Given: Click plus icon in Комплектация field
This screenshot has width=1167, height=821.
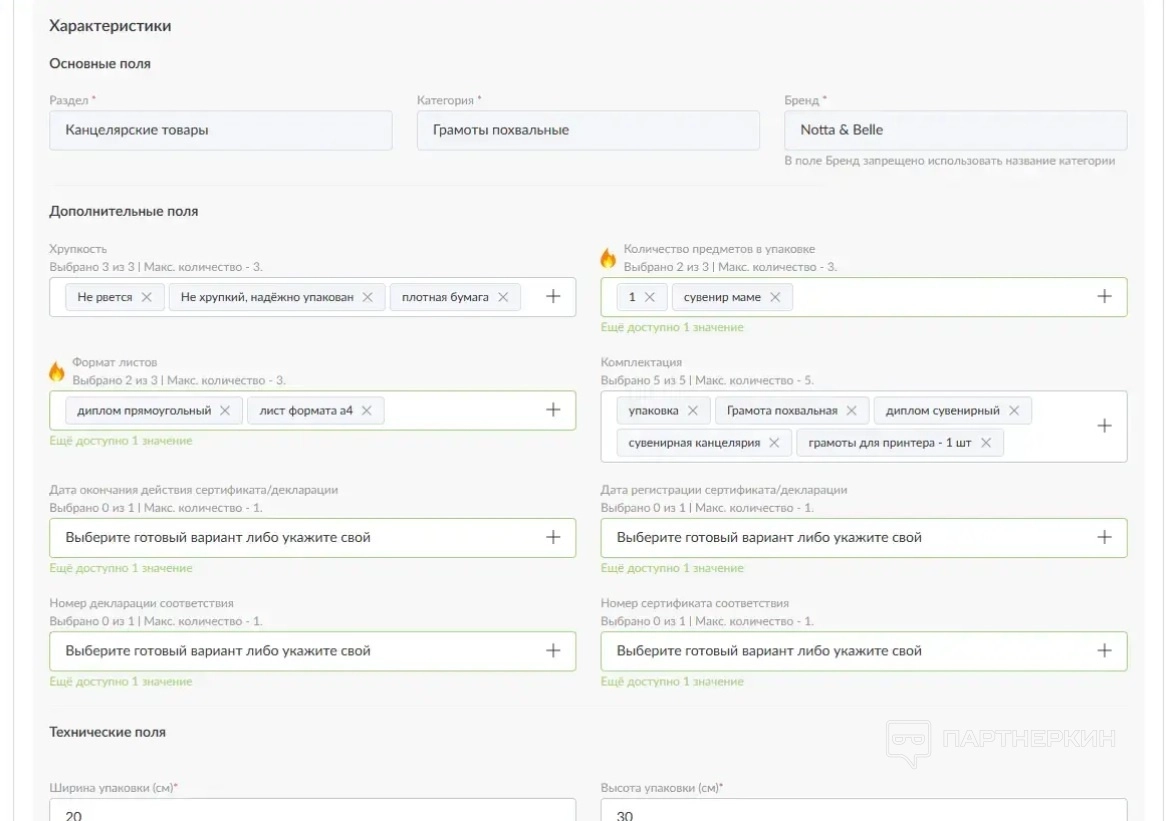Looking at the screenshot, I should 1104,426.
